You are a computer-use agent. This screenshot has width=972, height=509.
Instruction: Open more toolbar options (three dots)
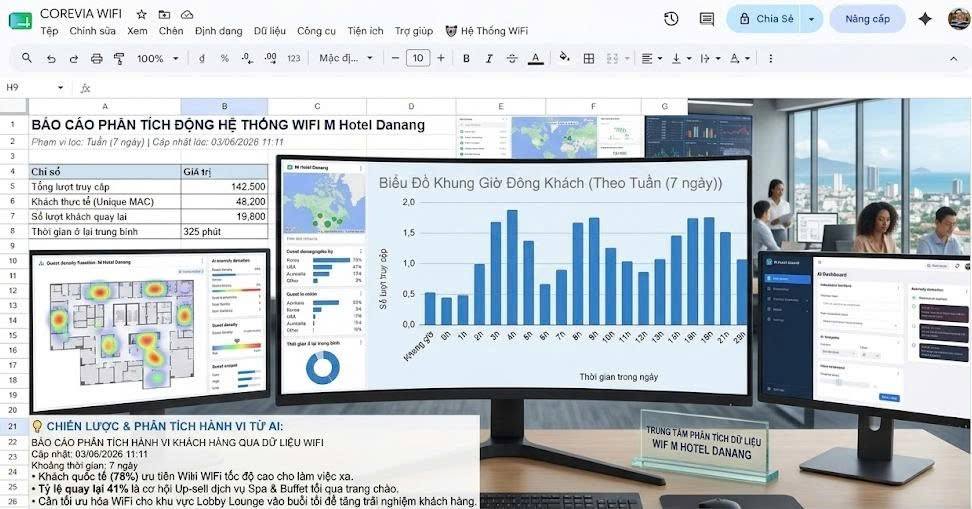[x=771, y=58]
